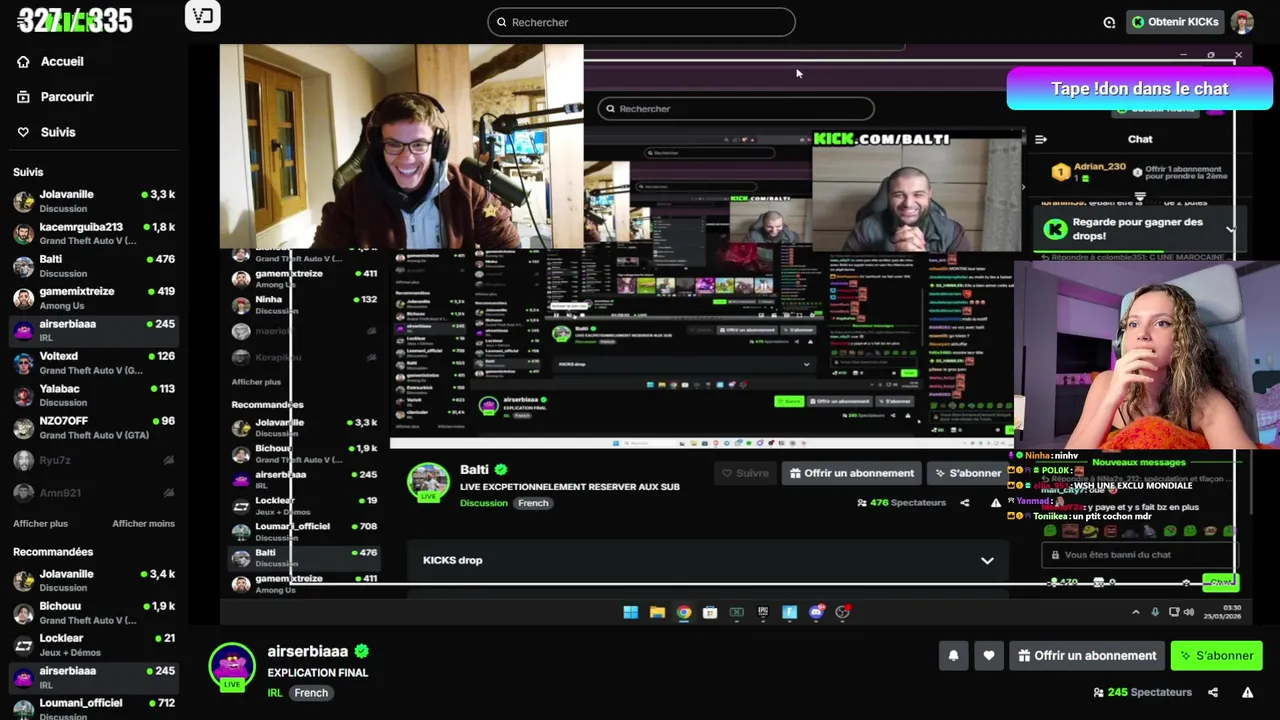Screen dimensions: 1280x720
Task: Open Jolavanille channel in the Suivis list
Action: click(x=94, y=201)
